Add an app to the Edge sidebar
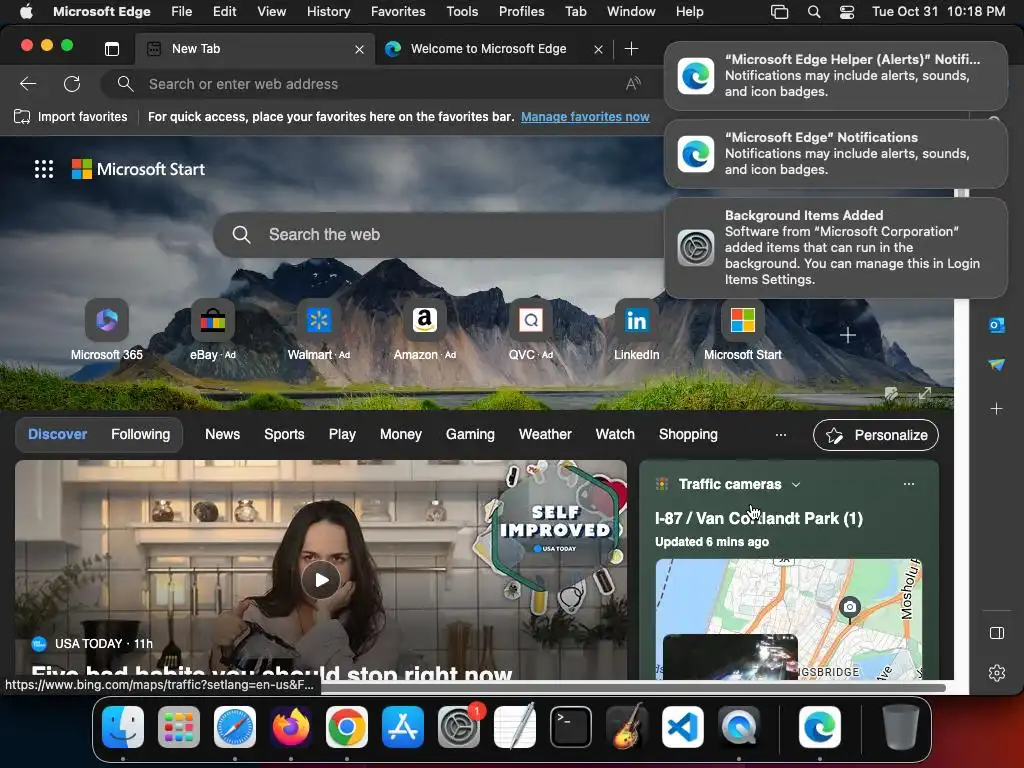The width and height of the screenshot is (1024, 768). (x=997, y=409)
